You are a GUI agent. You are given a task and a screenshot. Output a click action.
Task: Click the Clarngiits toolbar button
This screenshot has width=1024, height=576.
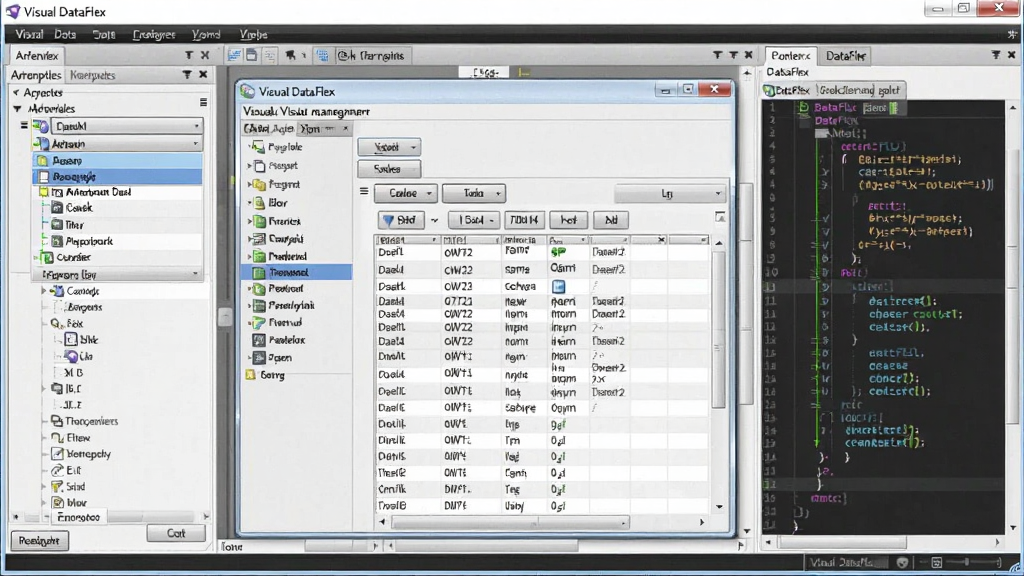click(x=372, y=56)
